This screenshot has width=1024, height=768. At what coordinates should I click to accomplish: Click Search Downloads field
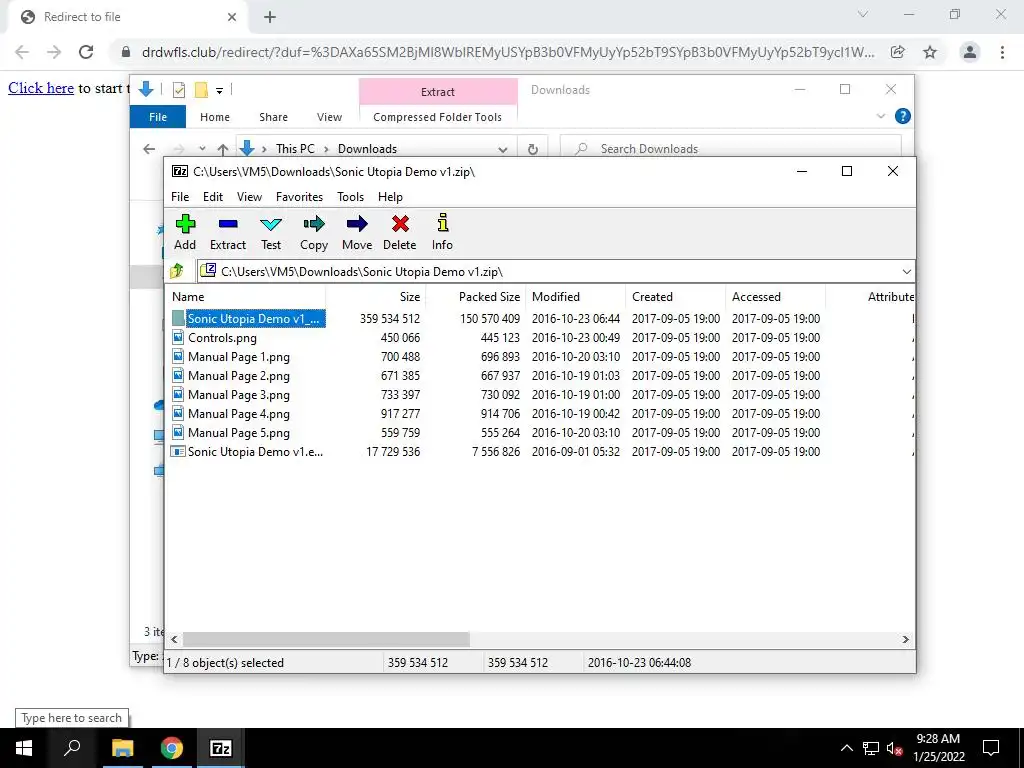pyautogui.click(x=731, y=149)
